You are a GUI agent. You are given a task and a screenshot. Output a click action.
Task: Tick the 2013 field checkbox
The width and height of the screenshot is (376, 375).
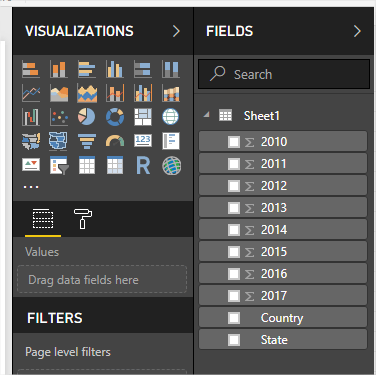pyautogui.click(x=234, y=208)
